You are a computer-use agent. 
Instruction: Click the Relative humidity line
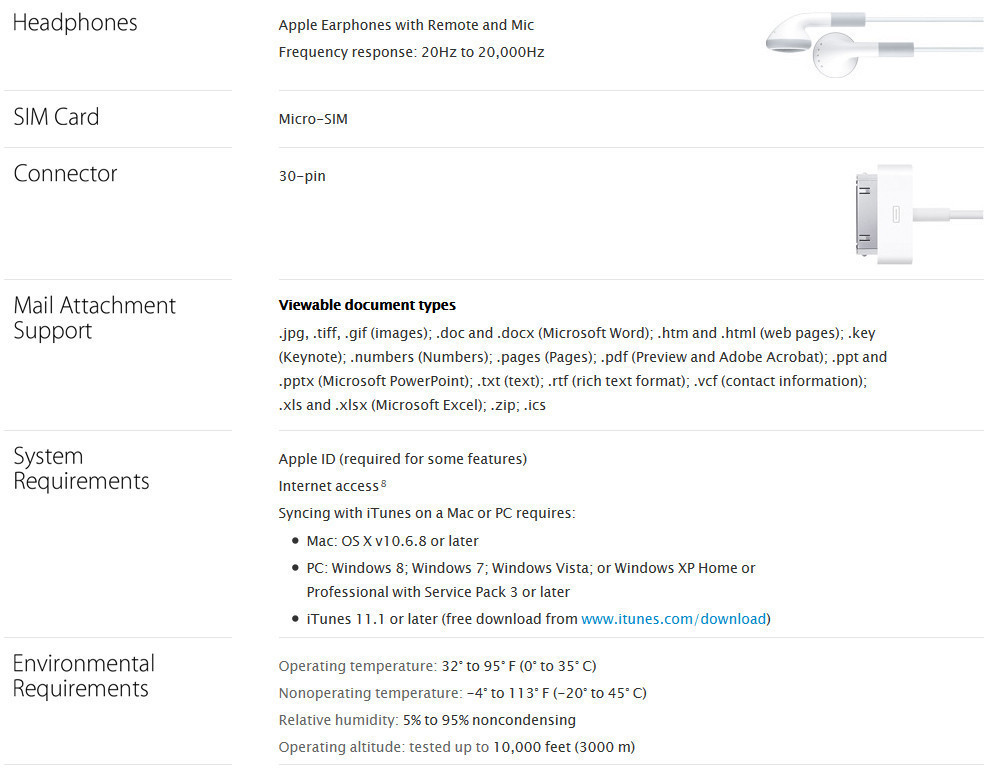[x=427, y=720]
